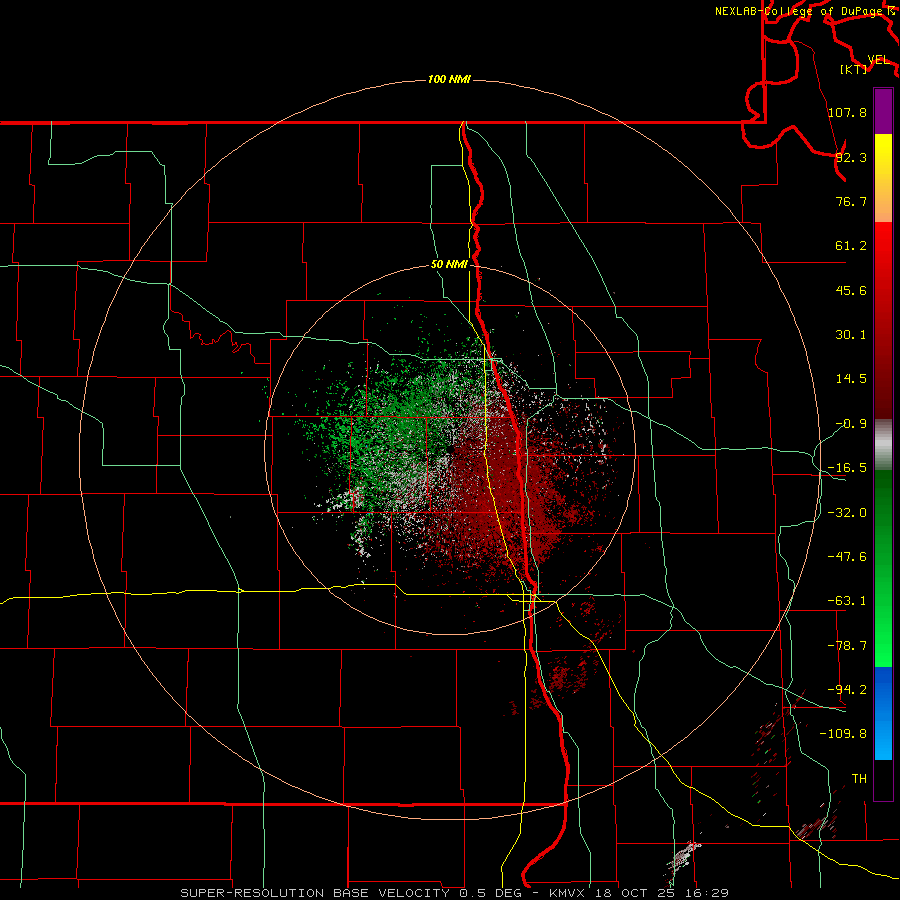900x900 pixels.
Task: Select the 14.5 scale value
Action: pyautogui.click(x=851, y=379)
